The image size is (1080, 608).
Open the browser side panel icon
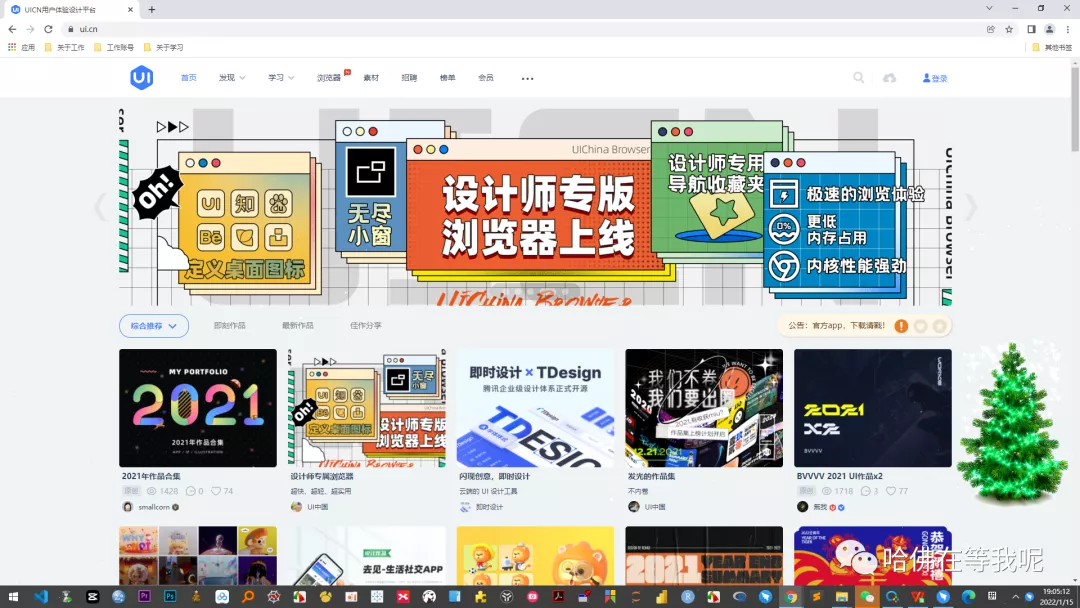coord(1031,29)
